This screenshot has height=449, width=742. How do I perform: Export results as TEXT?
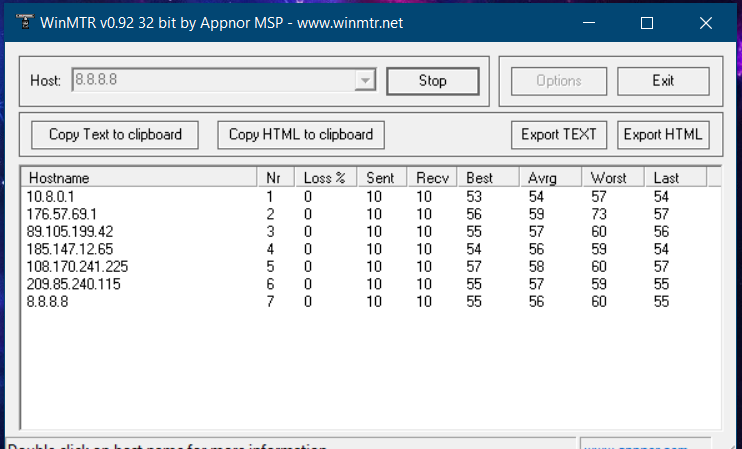tap(559, 135)
